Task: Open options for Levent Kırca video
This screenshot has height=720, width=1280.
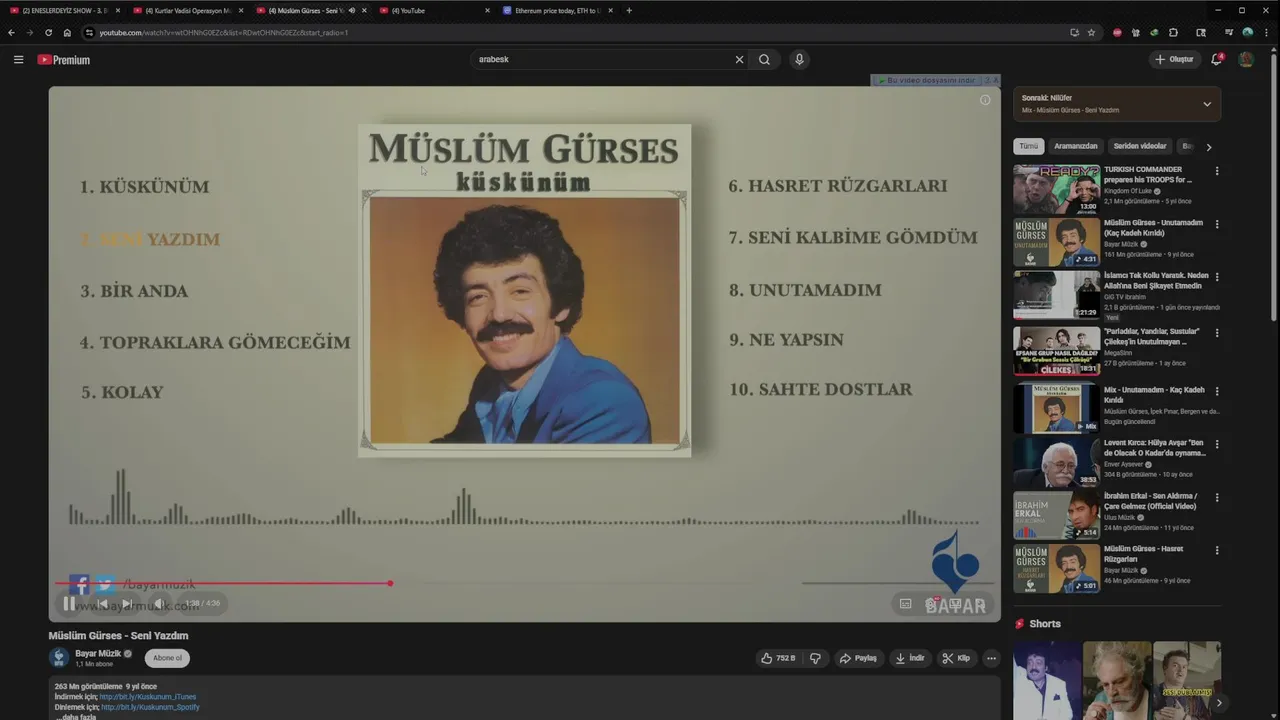Action: [1217, 444]
